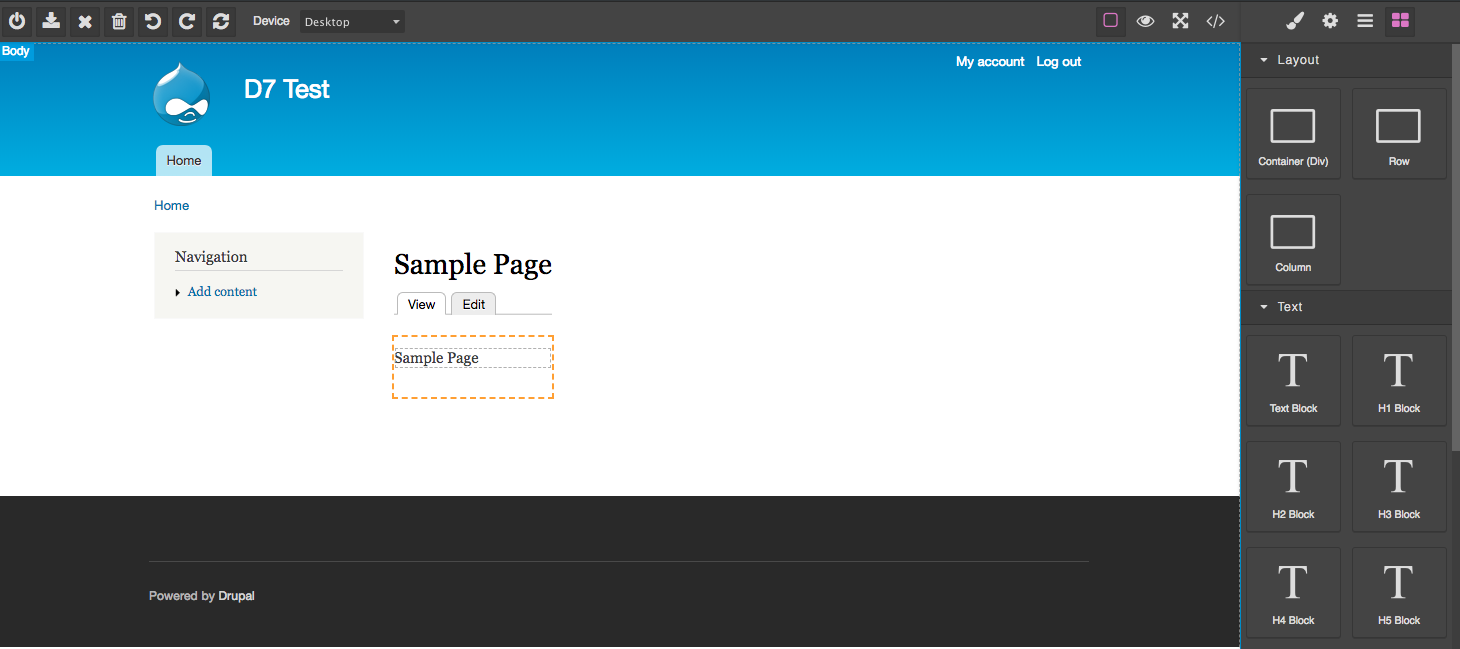Collapse the Text section

pyautogui.click(x=1263, y=307)
